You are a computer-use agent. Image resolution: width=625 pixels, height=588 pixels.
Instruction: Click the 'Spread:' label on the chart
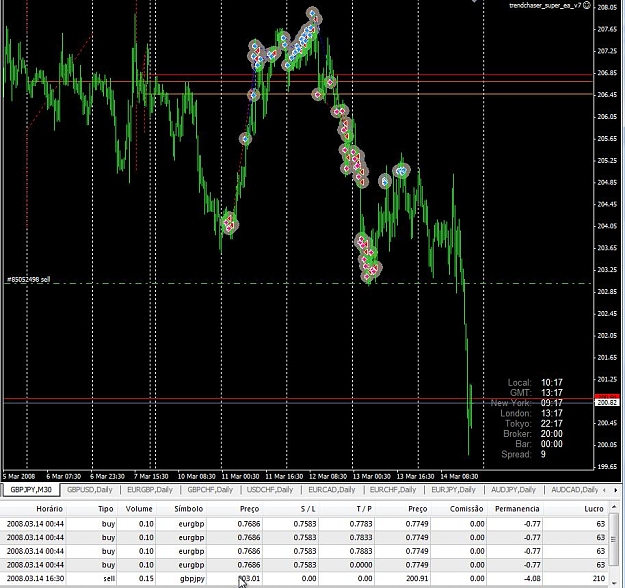pyautogui.click(x=516, y=454)
